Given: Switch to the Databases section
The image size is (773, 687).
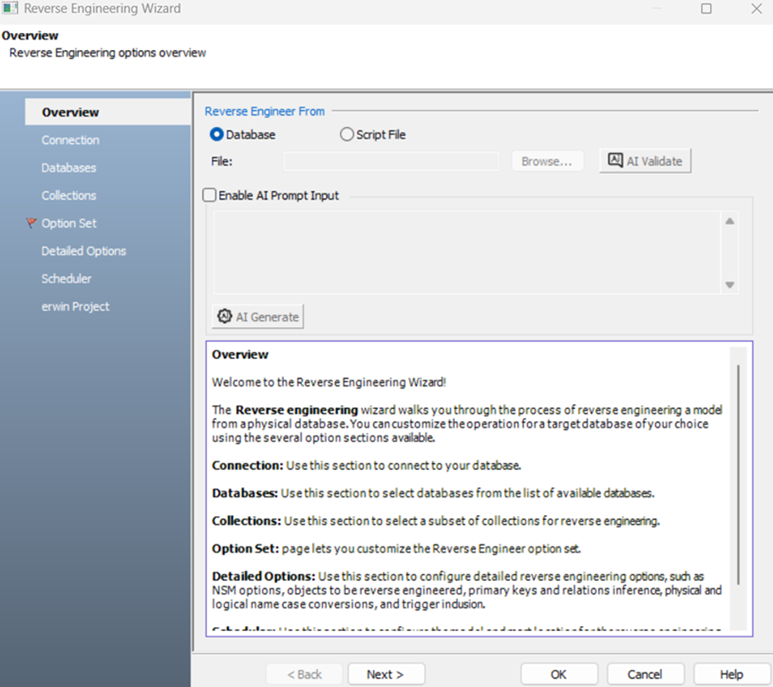Looking at the screenshot, I should coord(69,168).
